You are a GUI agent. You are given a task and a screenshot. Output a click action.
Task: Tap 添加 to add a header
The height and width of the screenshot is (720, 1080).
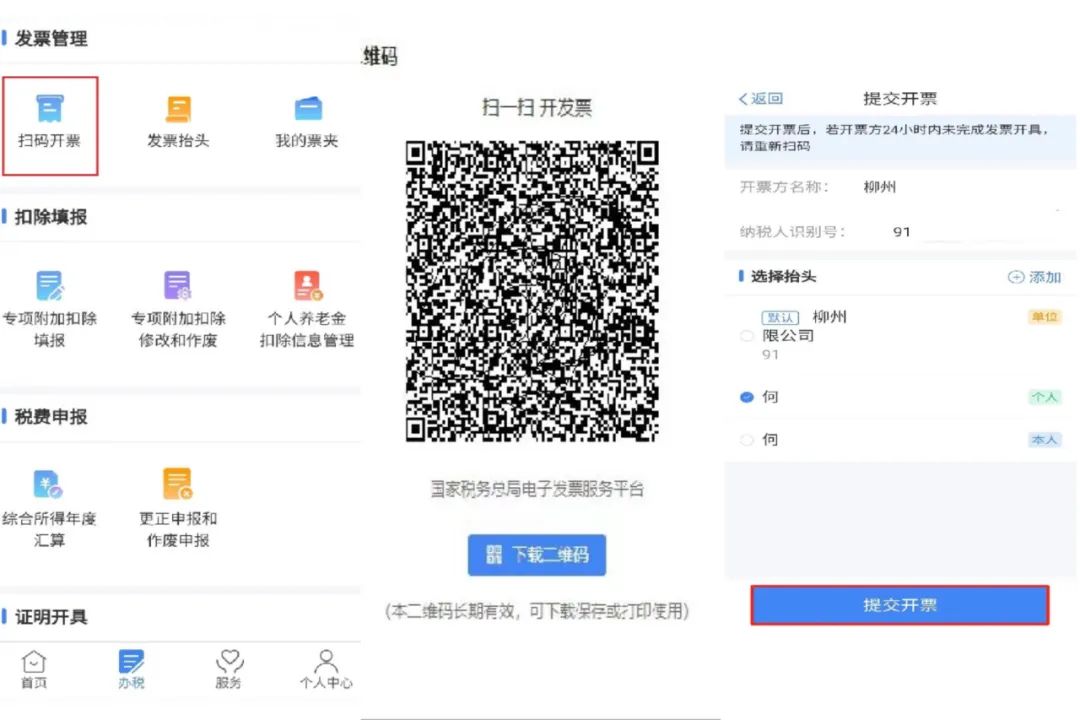tap(1034, 277)
